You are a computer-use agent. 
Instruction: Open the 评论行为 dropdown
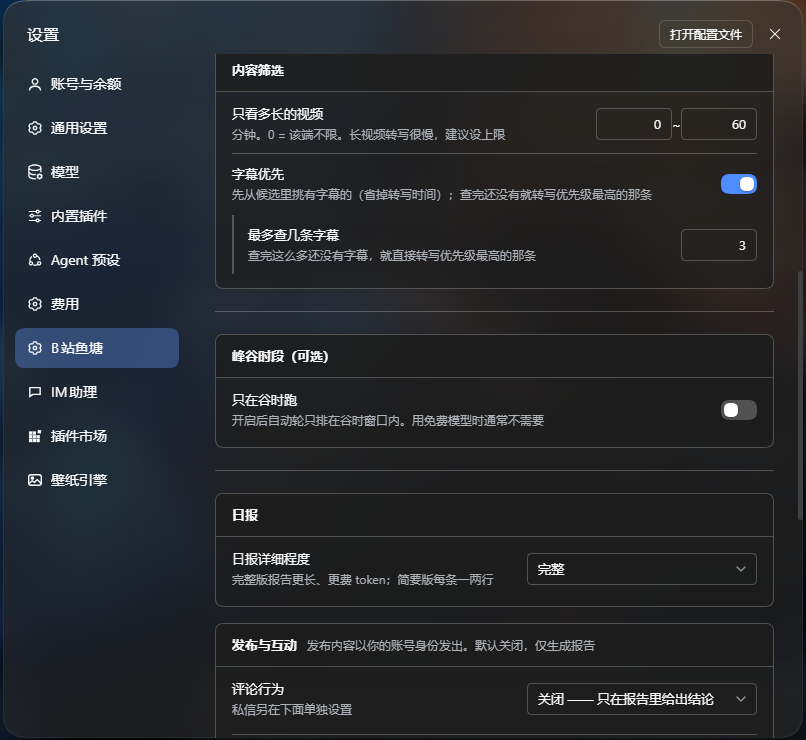(x=642, y=699)
